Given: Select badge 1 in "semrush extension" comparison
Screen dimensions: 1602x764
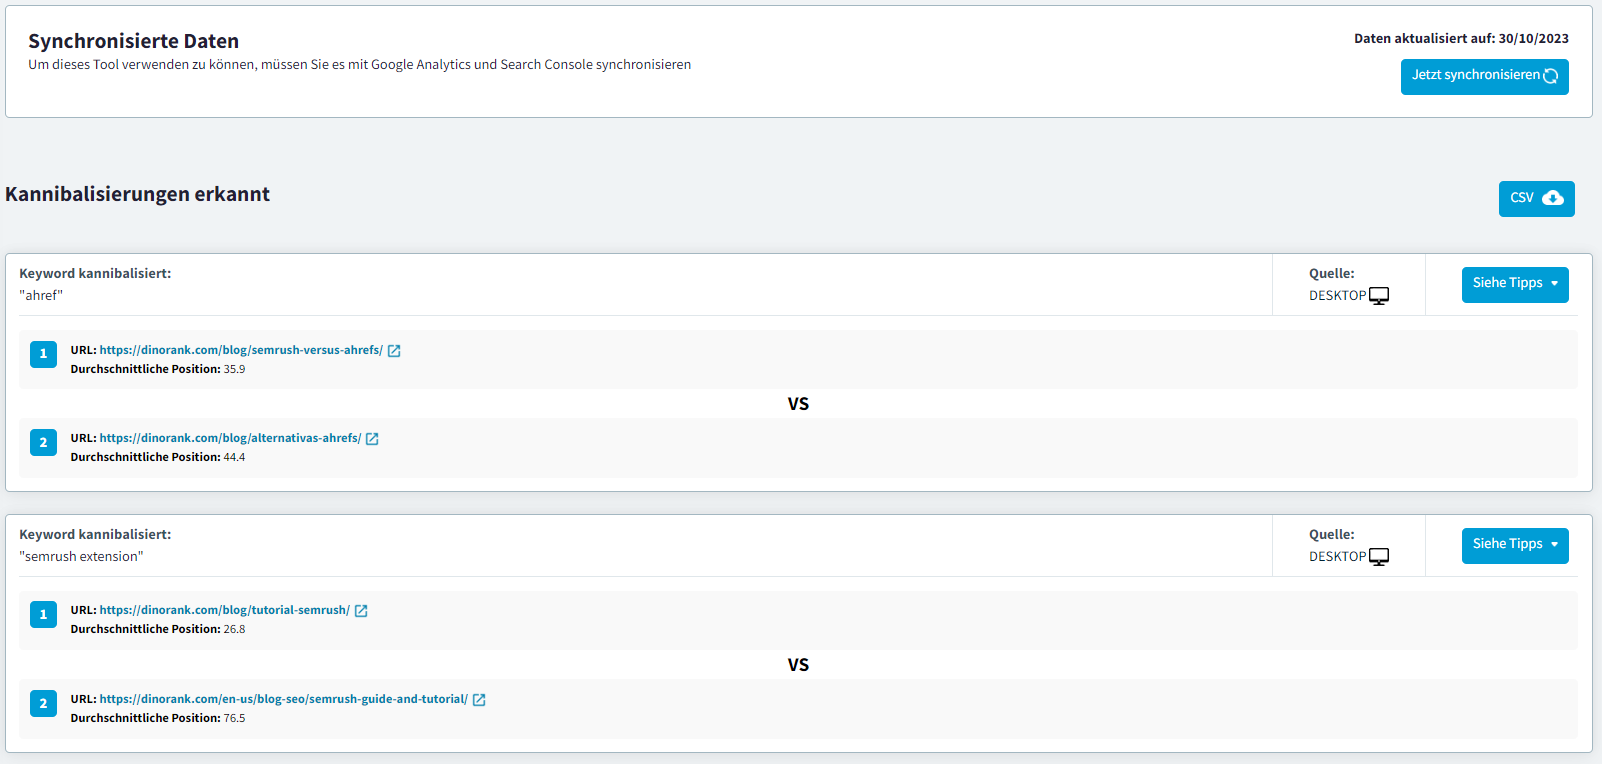Looking at the screenshot, I should pyautogui.click(x=43, y=615).
